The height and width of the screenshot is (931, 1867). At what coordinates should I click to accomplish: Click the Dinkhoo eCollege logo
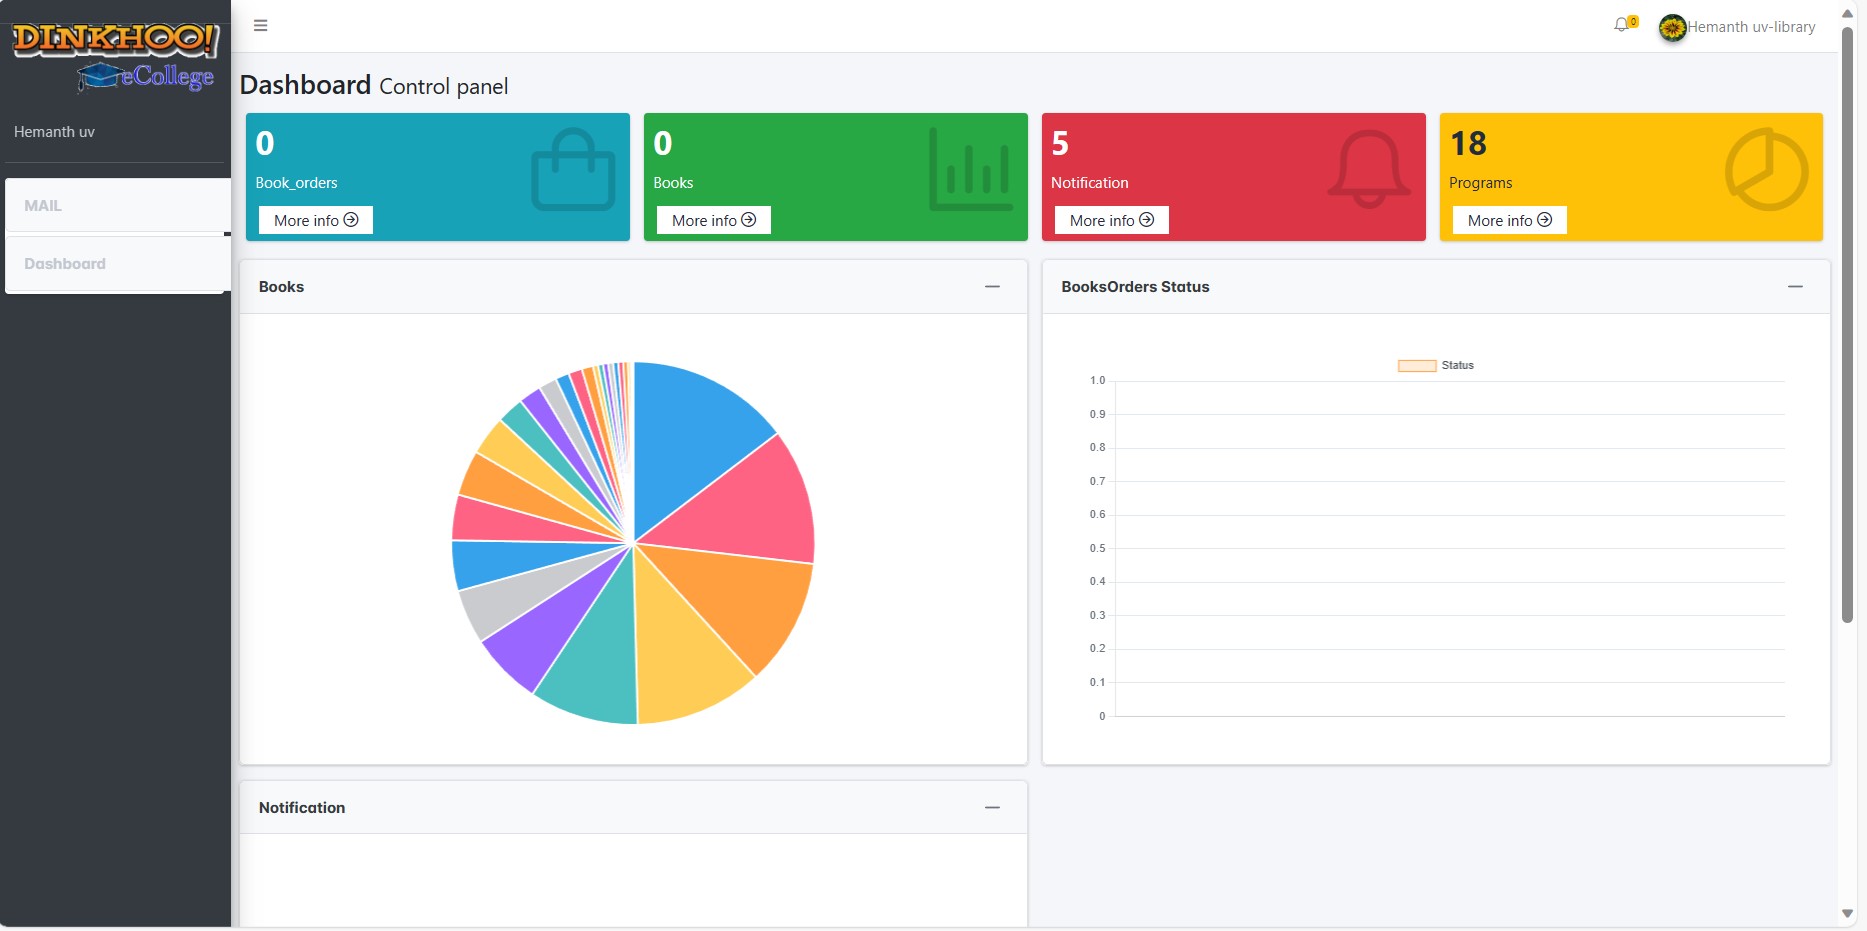click(115, 56)
